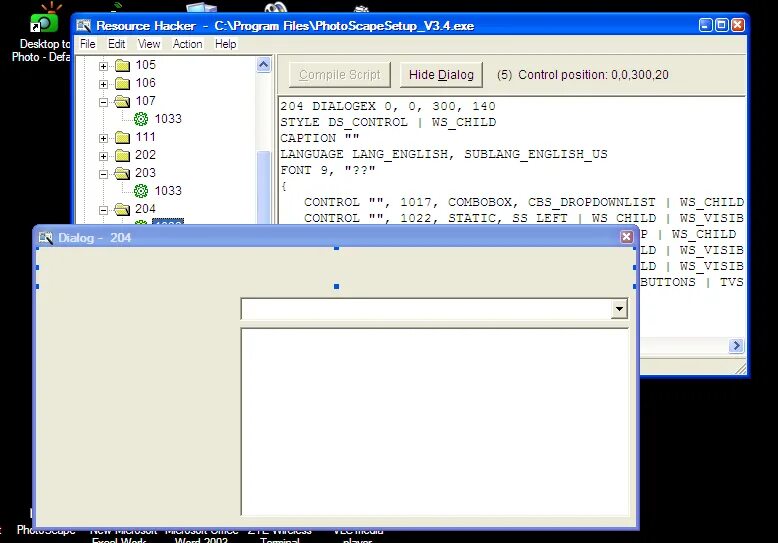The height and width of the screenshot is (543, 778).
Task: Maximize the Resource Hacker window
Action: coord(721,25)
